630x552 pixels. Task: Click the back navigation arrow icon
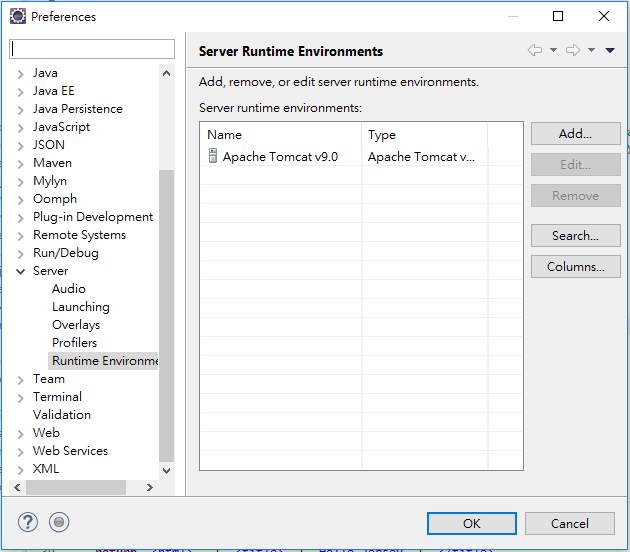tap(535, 51)
